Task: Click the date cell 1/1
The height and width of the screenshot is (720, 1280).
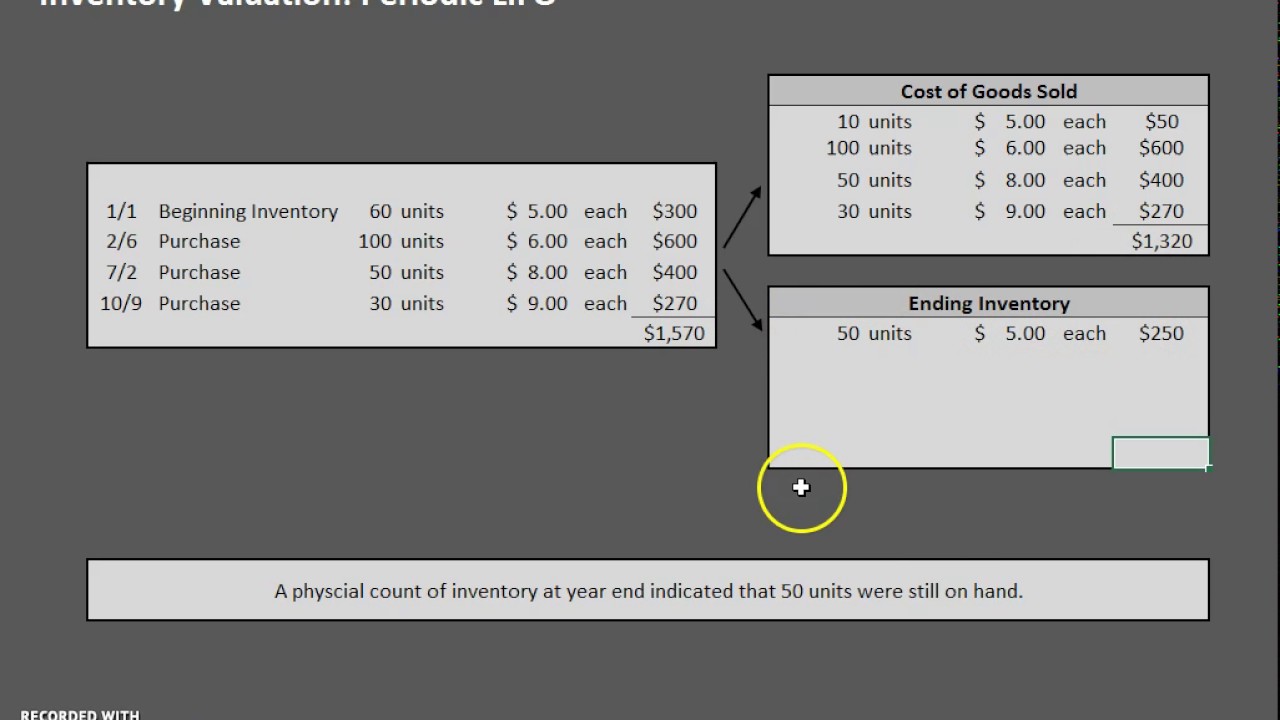Action: click(121, 211)
